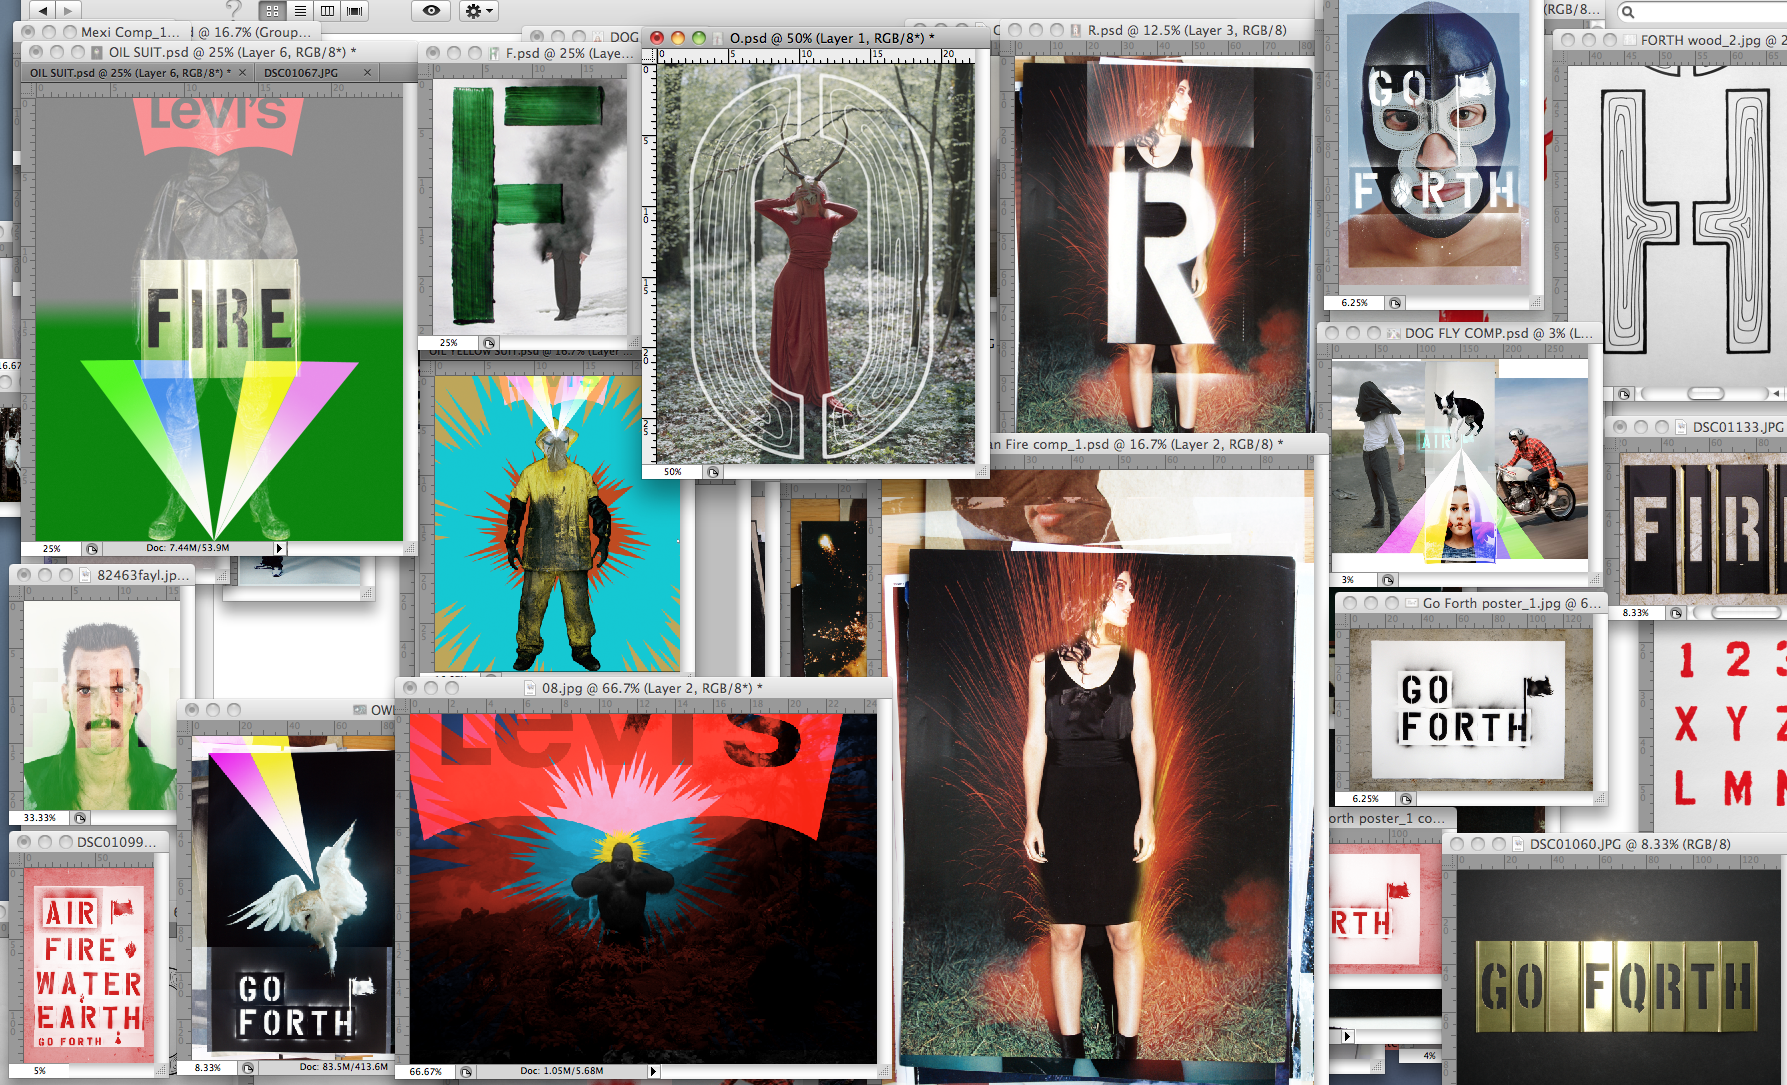The image size is (1787, 1085).
Task: Click ruler origin corner in OIL SUIT window
Action: (x=28, y=89)
